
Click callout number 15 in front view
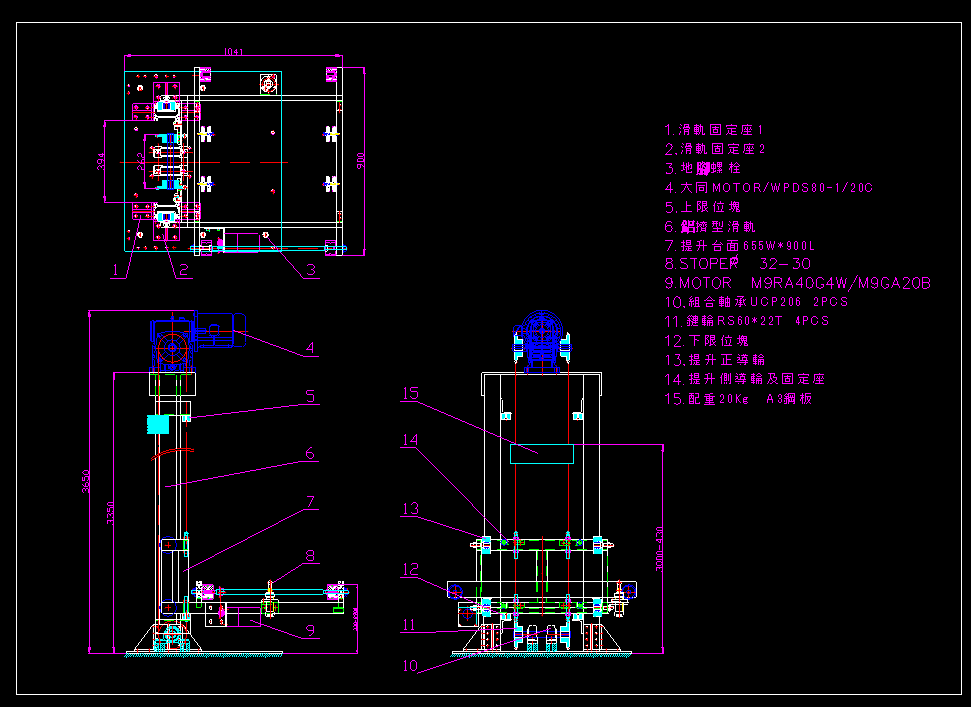point(410,394)
